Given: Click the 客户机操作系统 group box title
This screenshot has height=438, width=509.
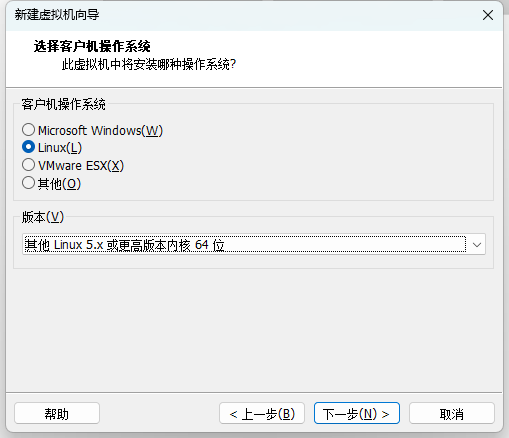Looking at the screenshot, I should [63, 104].
